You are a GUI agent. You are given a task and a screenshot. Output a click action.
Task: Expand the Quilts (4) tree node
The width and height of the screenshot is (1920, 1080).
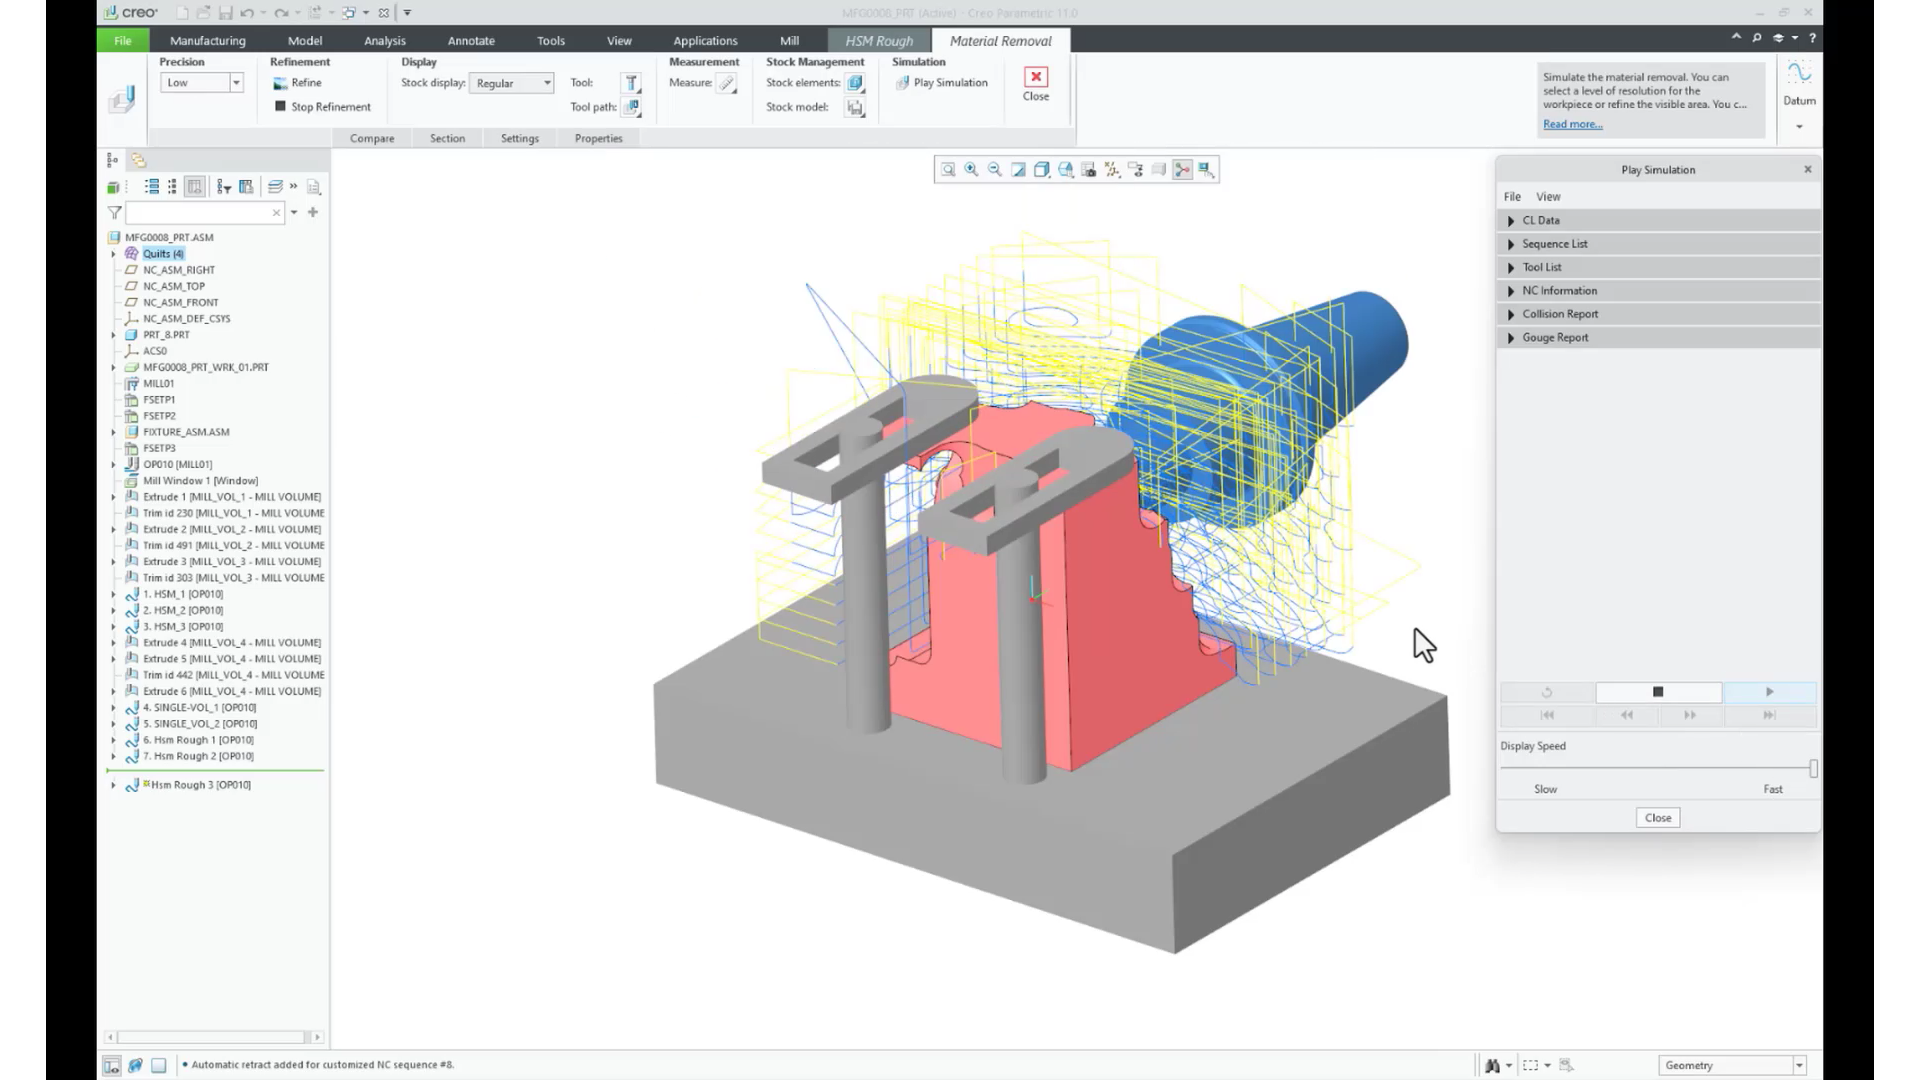click(x=113, y=254)
